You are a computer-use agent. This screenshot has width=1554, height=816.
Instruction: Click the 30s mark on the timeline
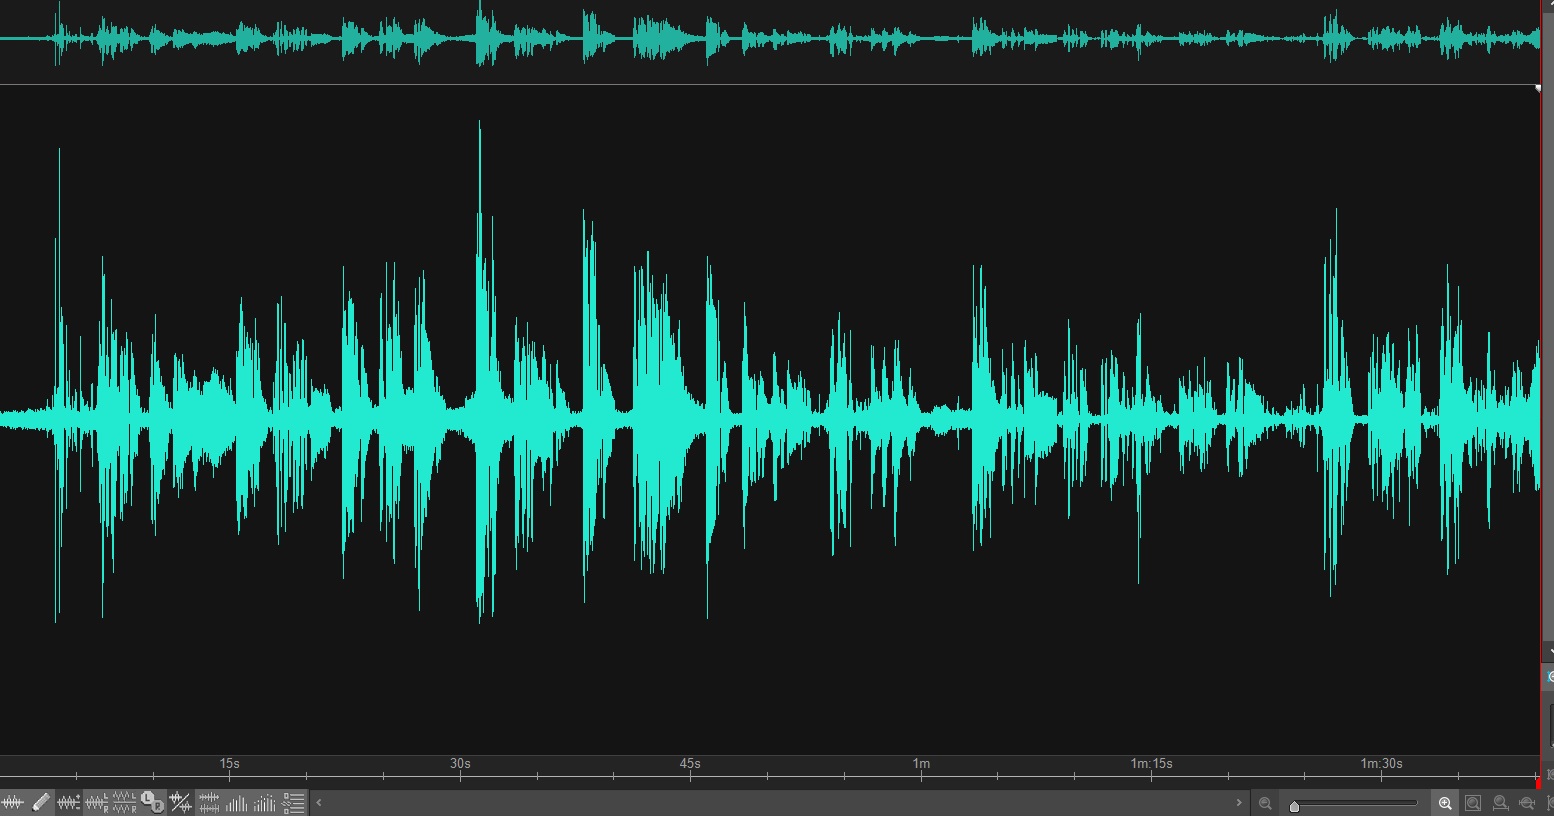460,763
